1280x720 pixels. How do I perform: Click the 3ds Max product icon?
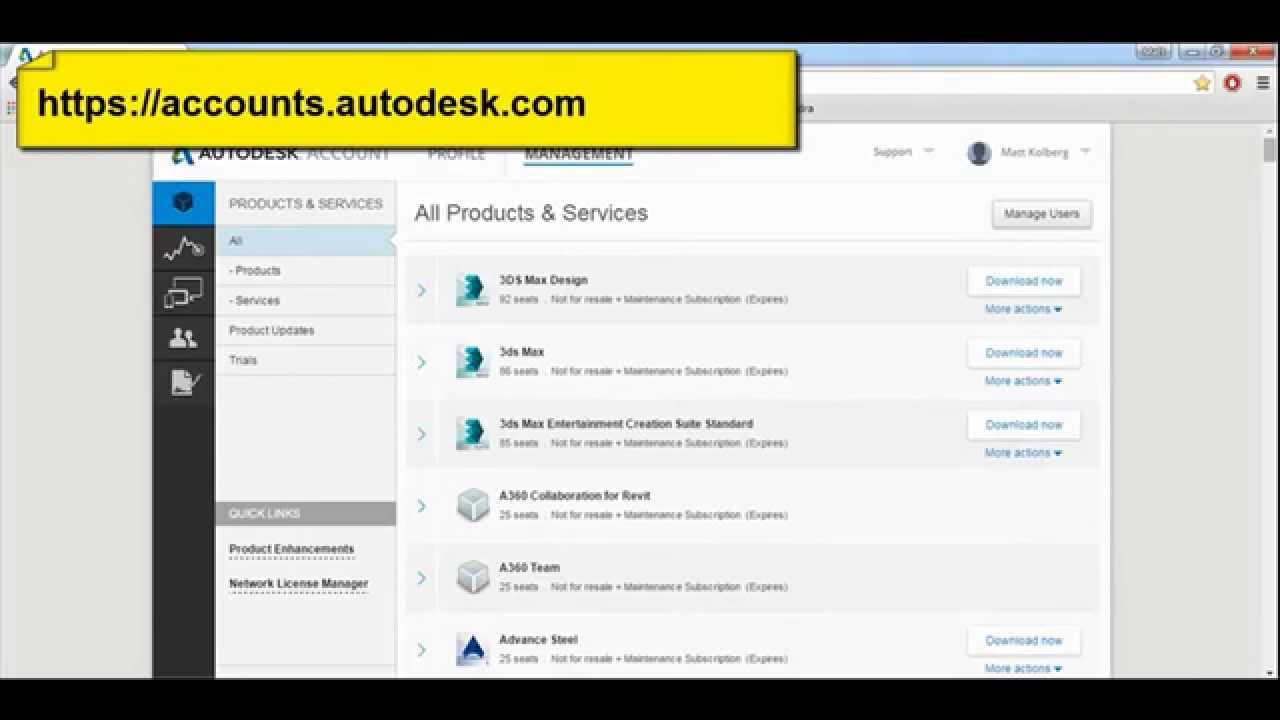(472, 361)
